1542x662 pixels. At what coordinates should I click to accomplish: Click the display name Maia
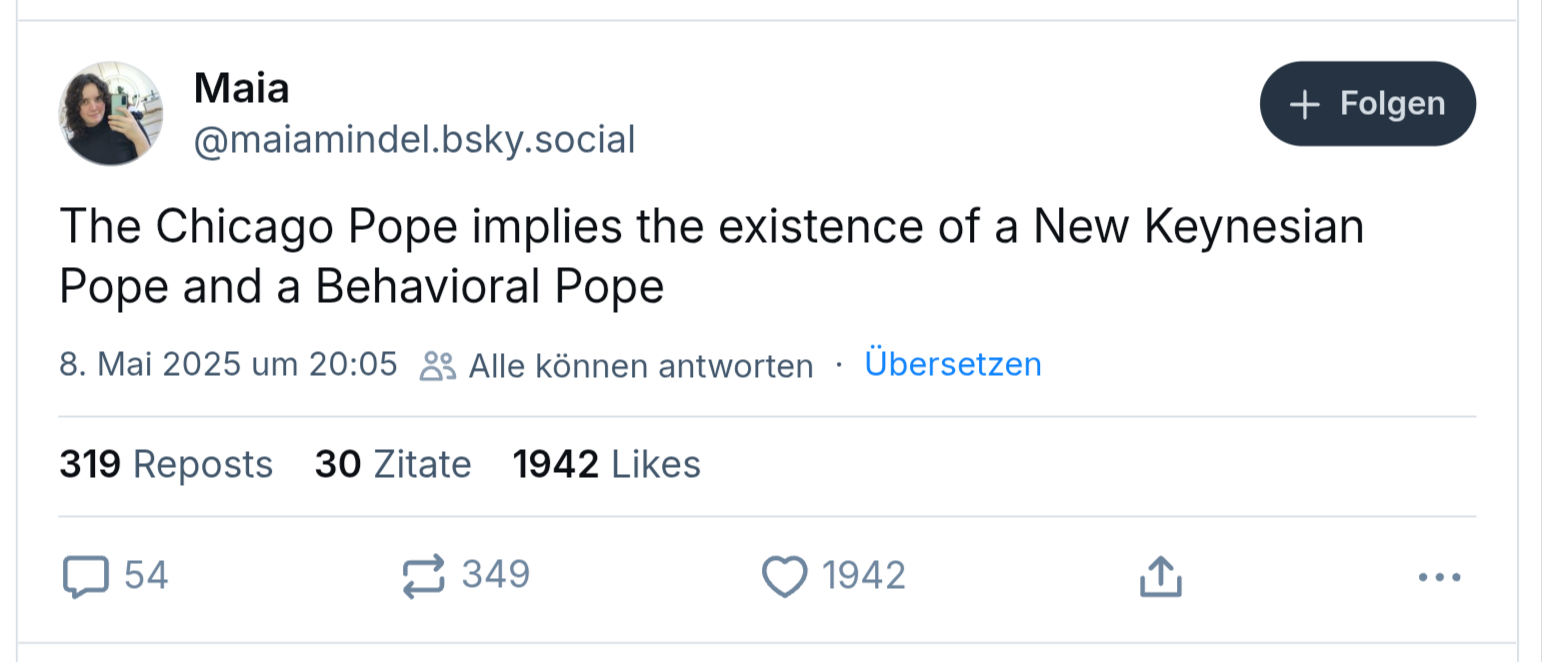point(241,88)
